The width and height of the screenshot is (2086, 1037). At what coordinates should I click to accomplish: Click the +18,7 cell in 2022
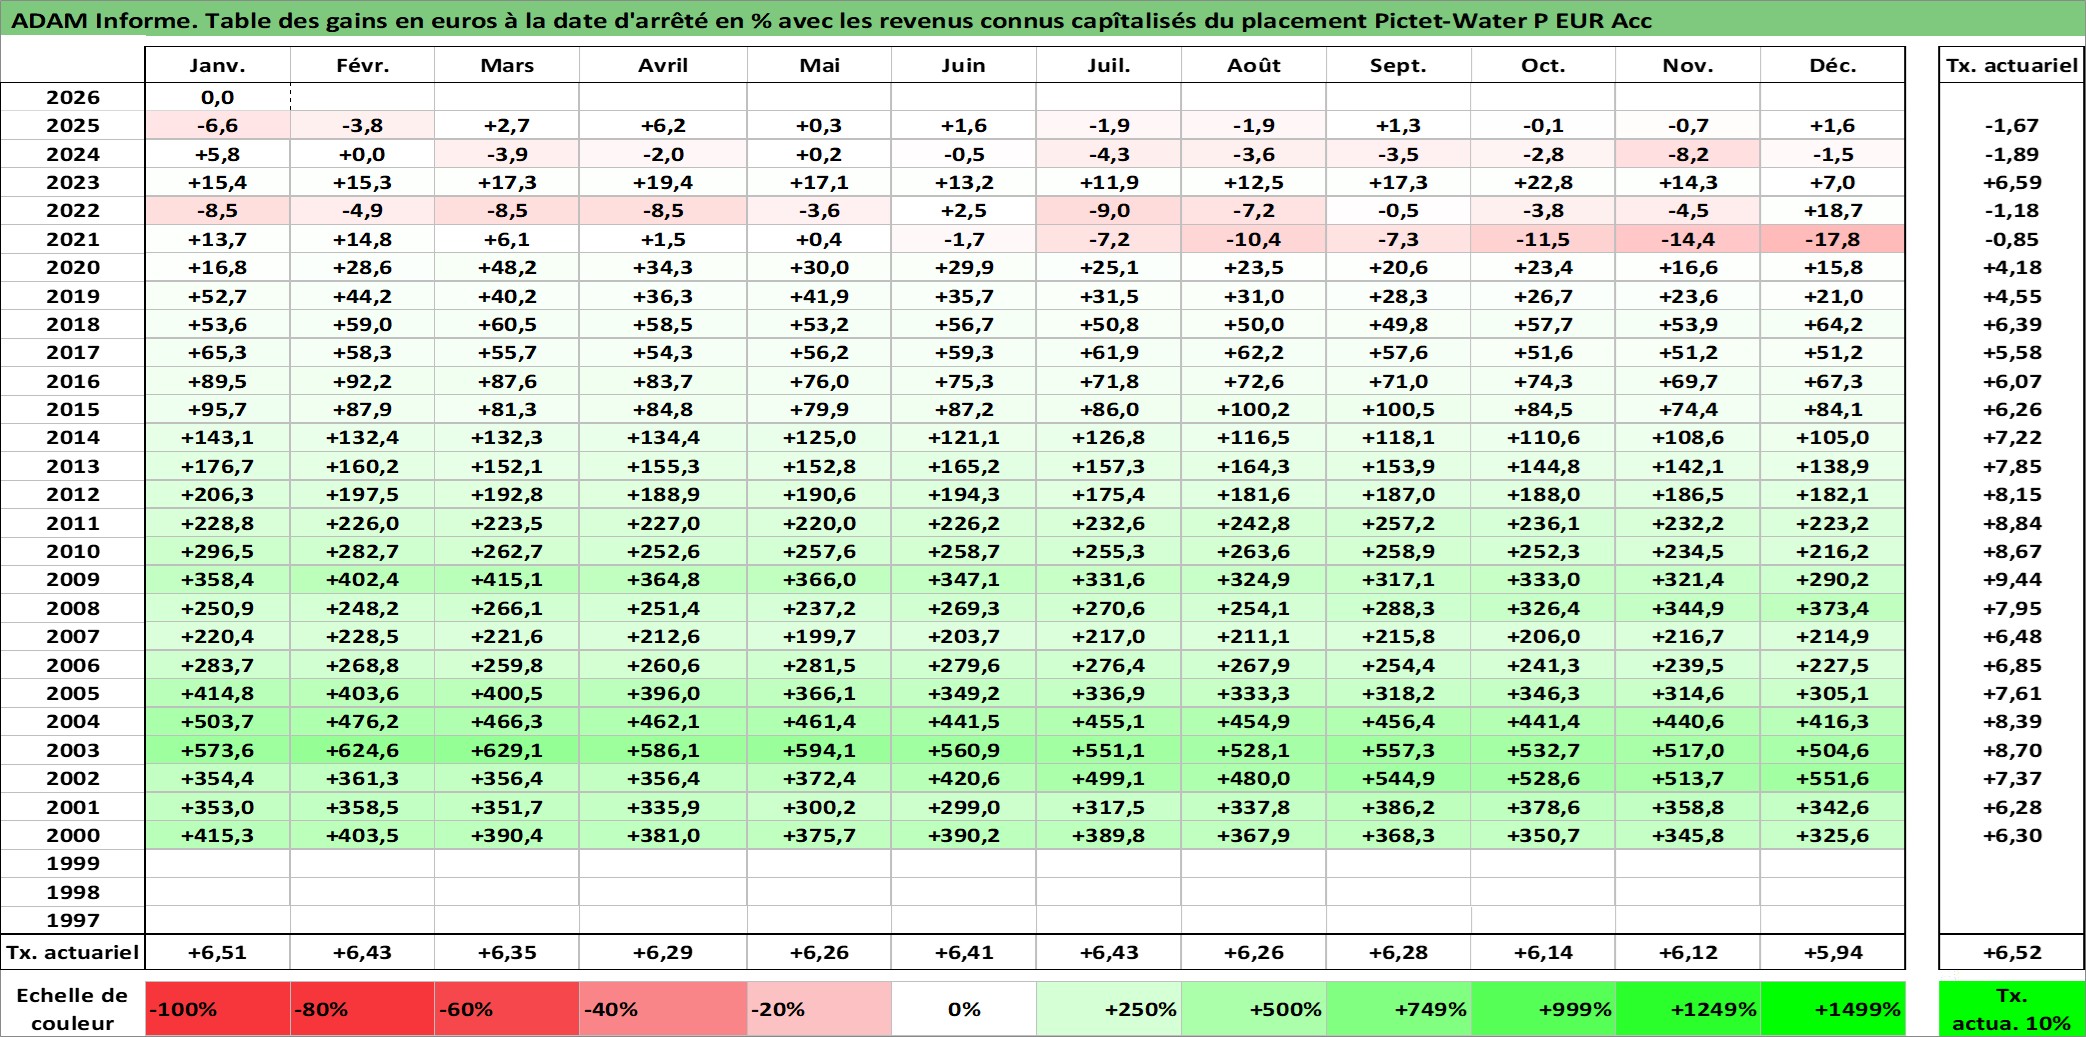pyautogui.click(x=1833, y=210)
